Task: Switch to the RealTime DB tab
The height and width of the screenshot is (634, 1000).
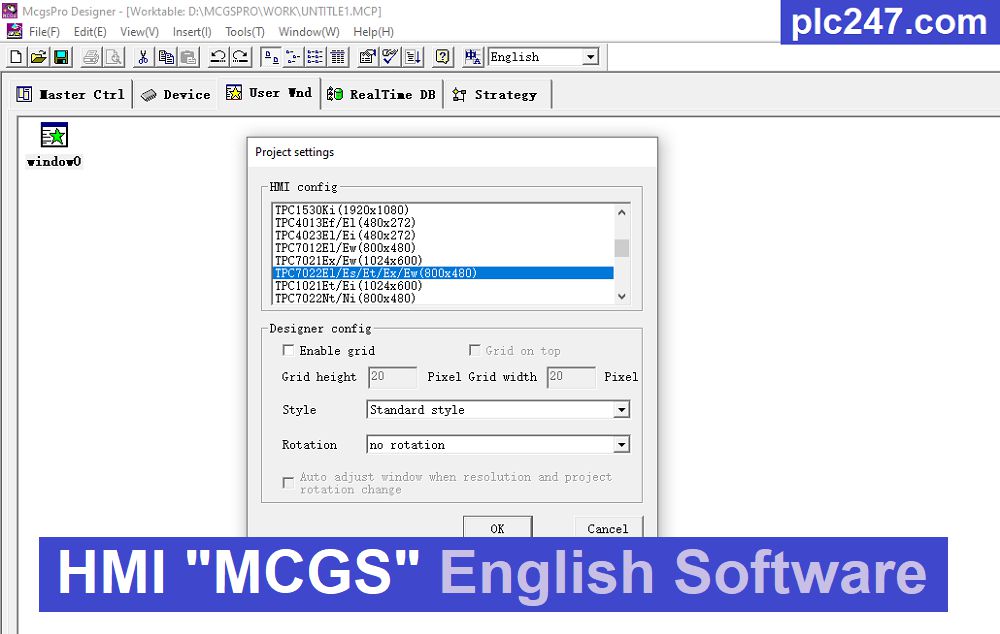Action: (x=381, y=94)
